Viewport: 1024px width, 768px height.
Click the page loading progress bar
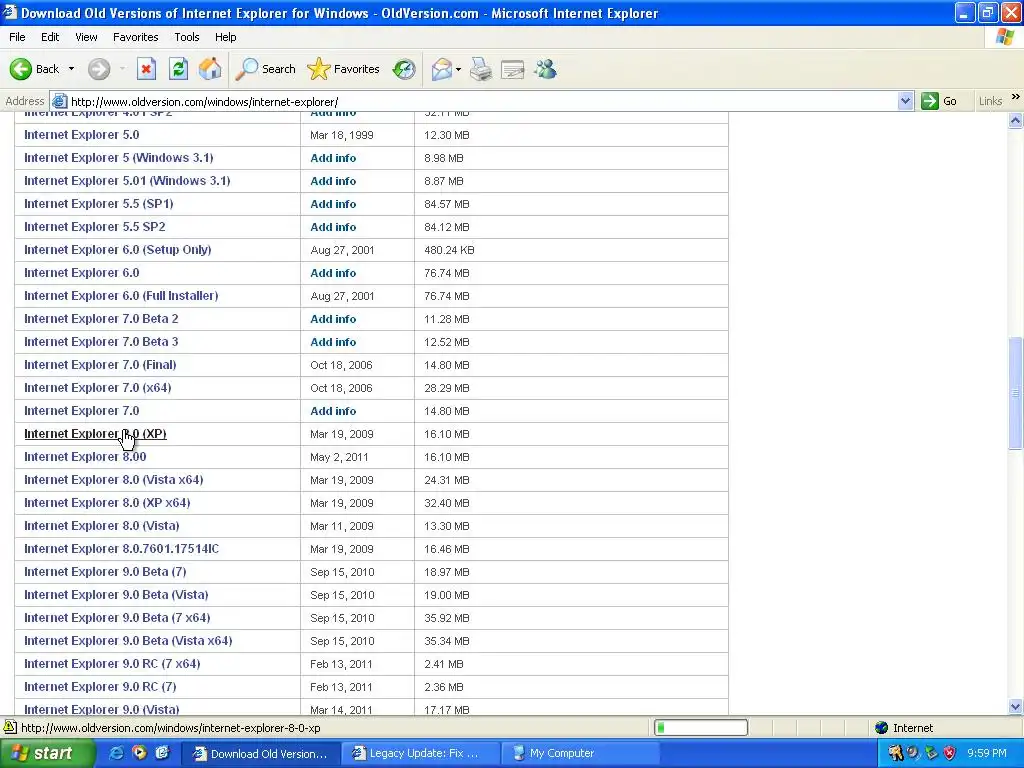pos(701,728)
